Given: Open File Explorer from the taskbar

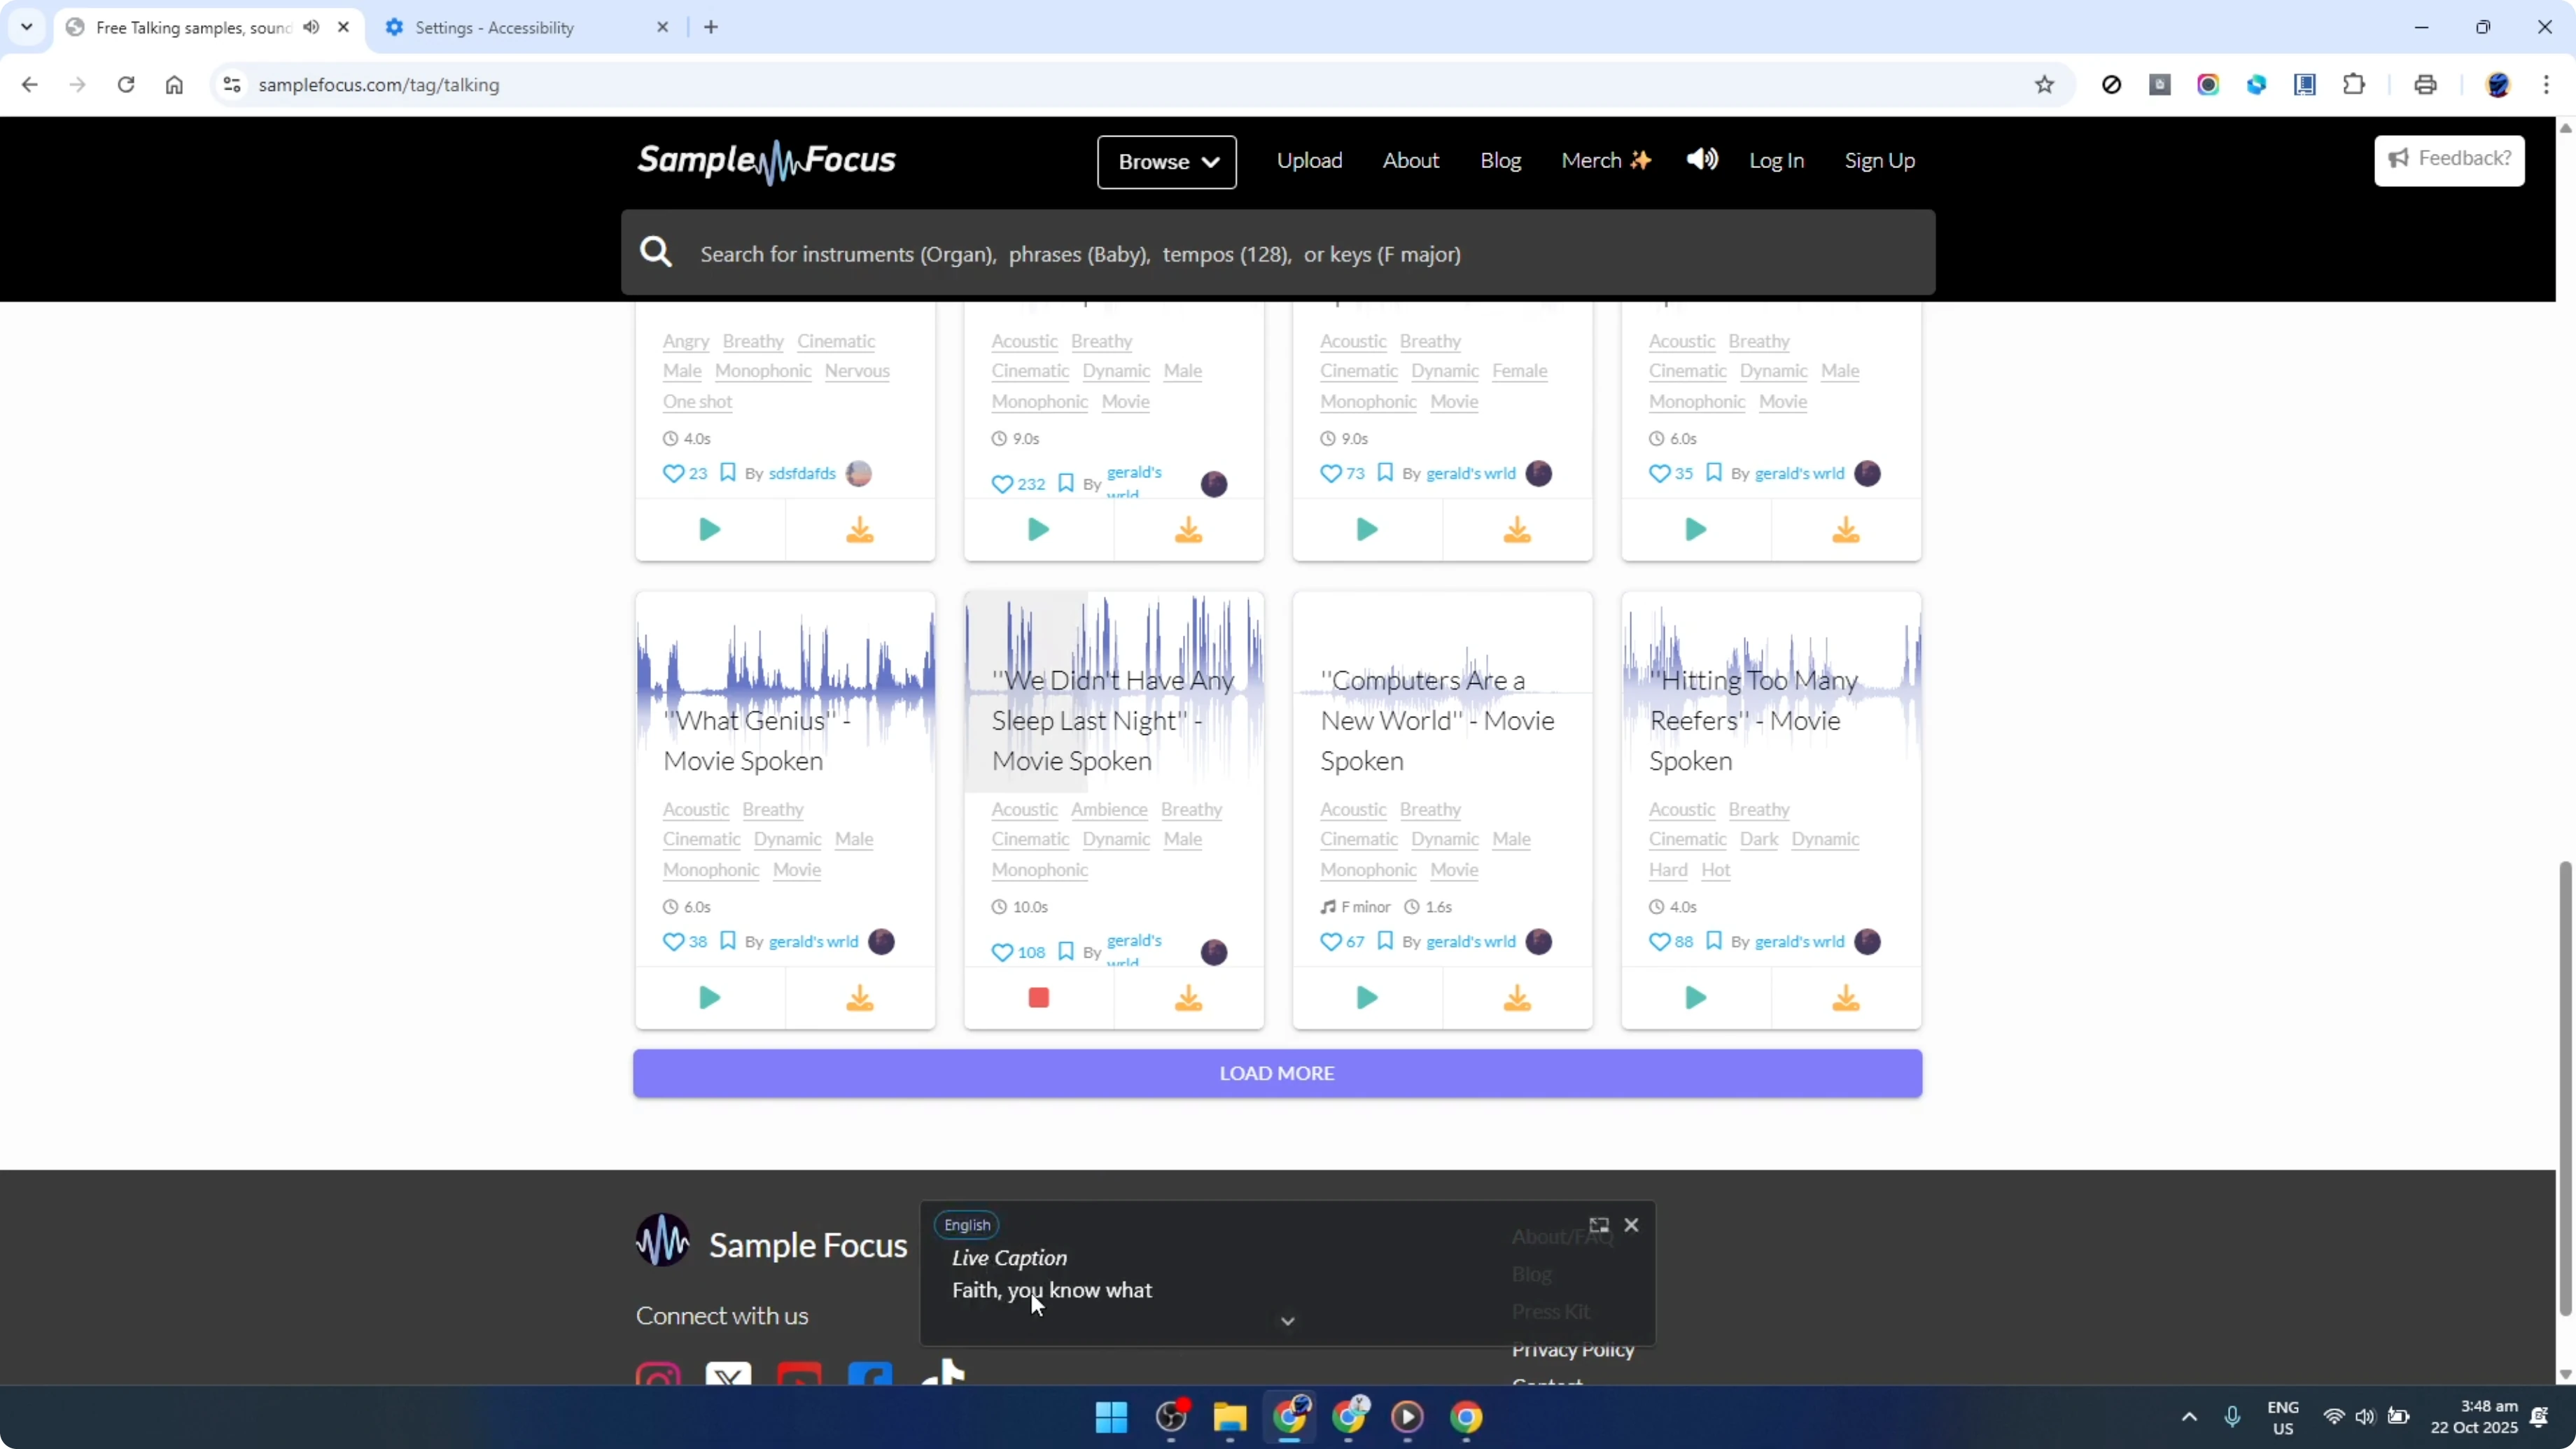Looking at the screenshot, I should [x=1229, y=1417].
